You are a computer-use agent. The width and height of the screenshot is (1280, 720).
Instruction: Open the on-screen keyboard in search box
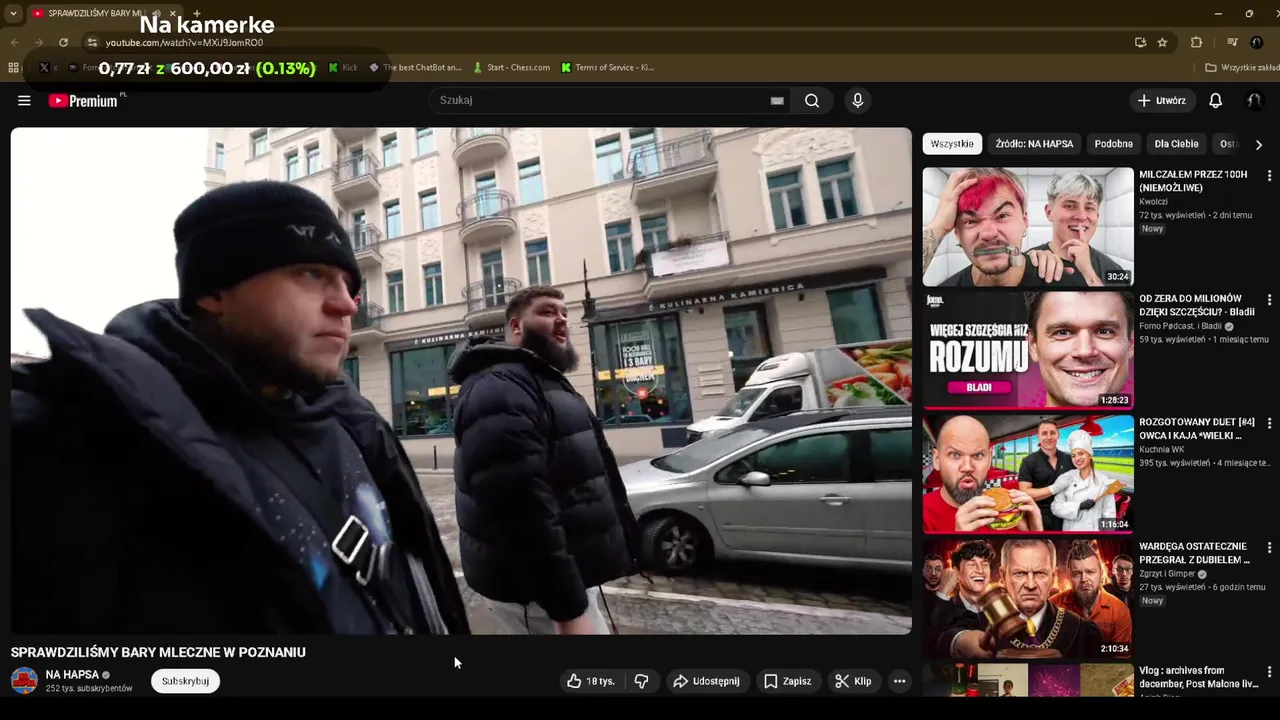tap(777, 100)
